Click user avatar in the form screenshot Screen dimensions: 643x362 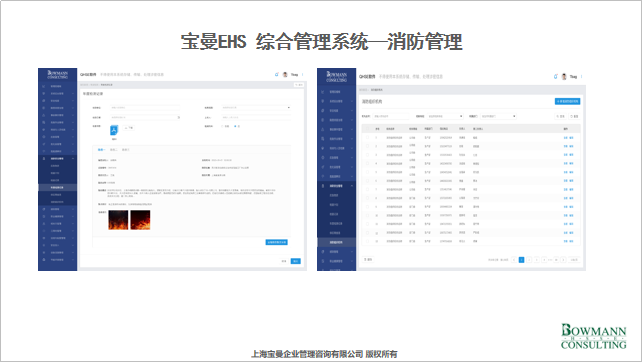tap(285, 75)
